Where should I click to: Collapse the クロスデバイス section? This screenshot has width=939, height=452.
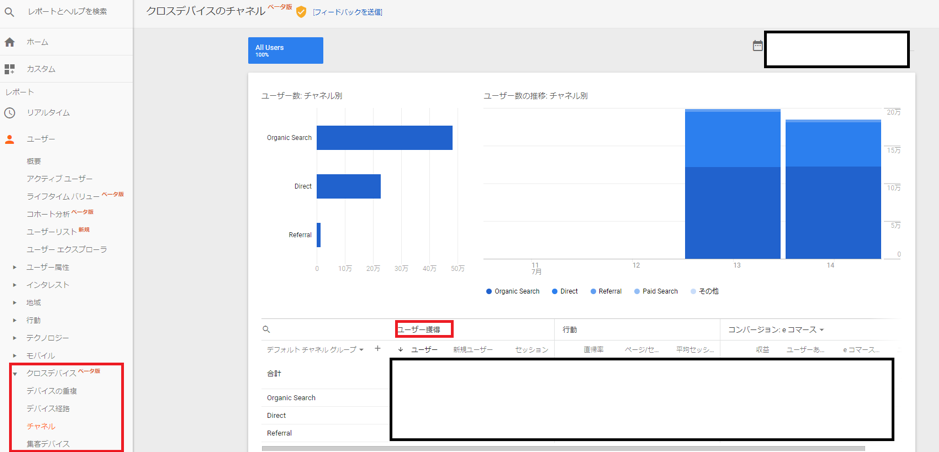(x=15, y=374)
